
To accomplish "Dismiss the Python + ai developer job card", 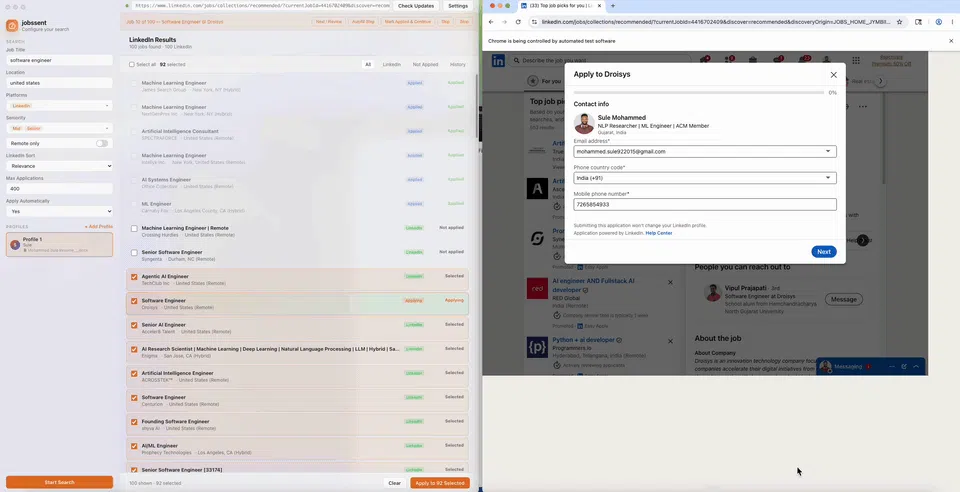I will click(670, 341).
